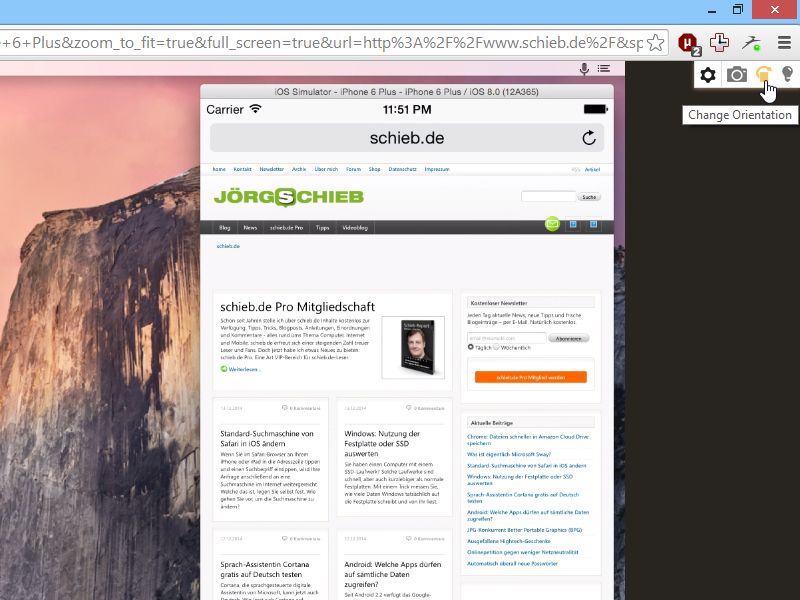Open sidebar link 'Was ist eigentlich Microsoft Sway?'
The height and width of the screenshot is (600, 800).
point(509,454)
